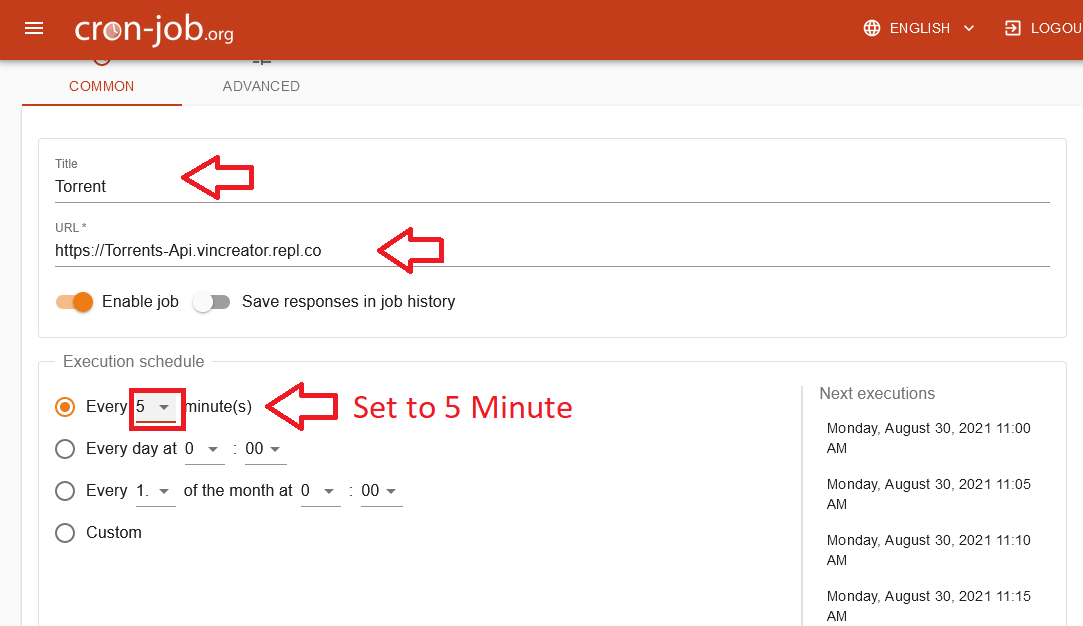Click the Next executions heading

(x=876, y=394)
